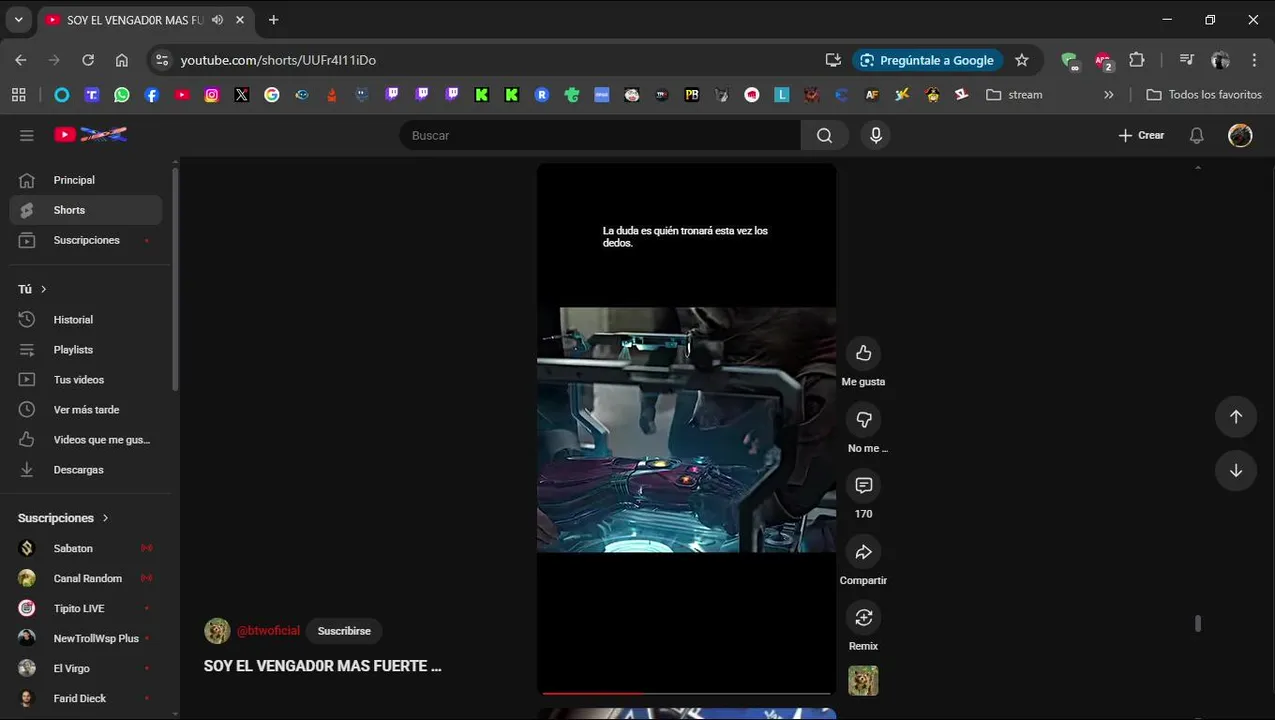The image size is (1275, 720).
Task: Open the Canal Random subscription
Action: coord(86,578)
